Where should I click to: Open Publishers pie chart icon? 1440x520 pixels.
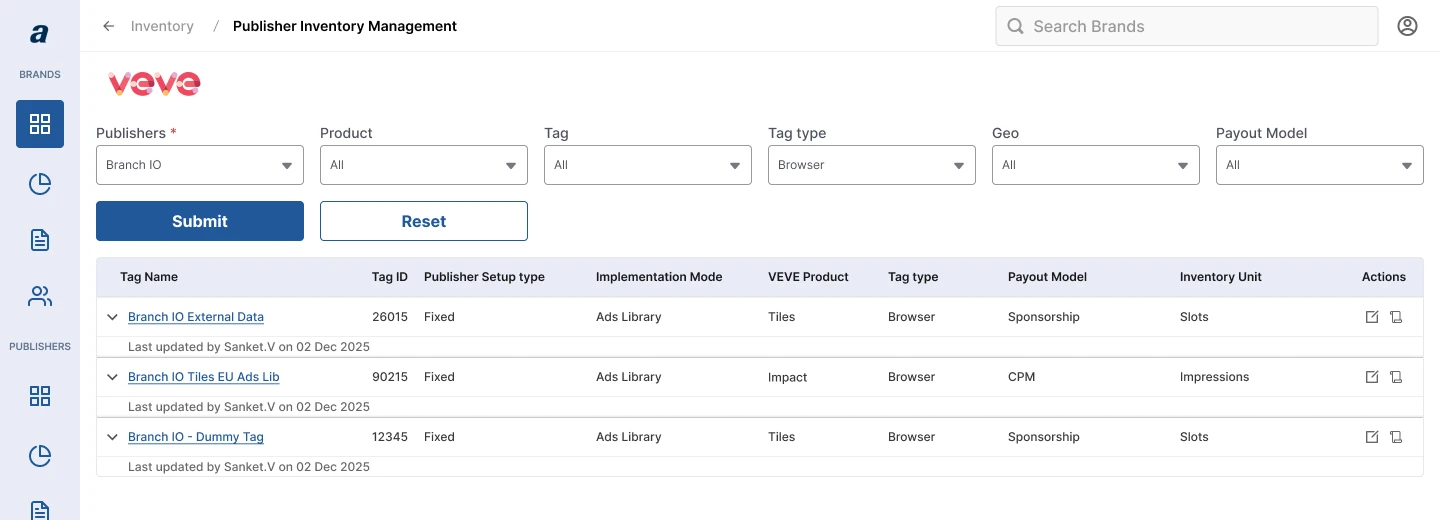[40, 456]
